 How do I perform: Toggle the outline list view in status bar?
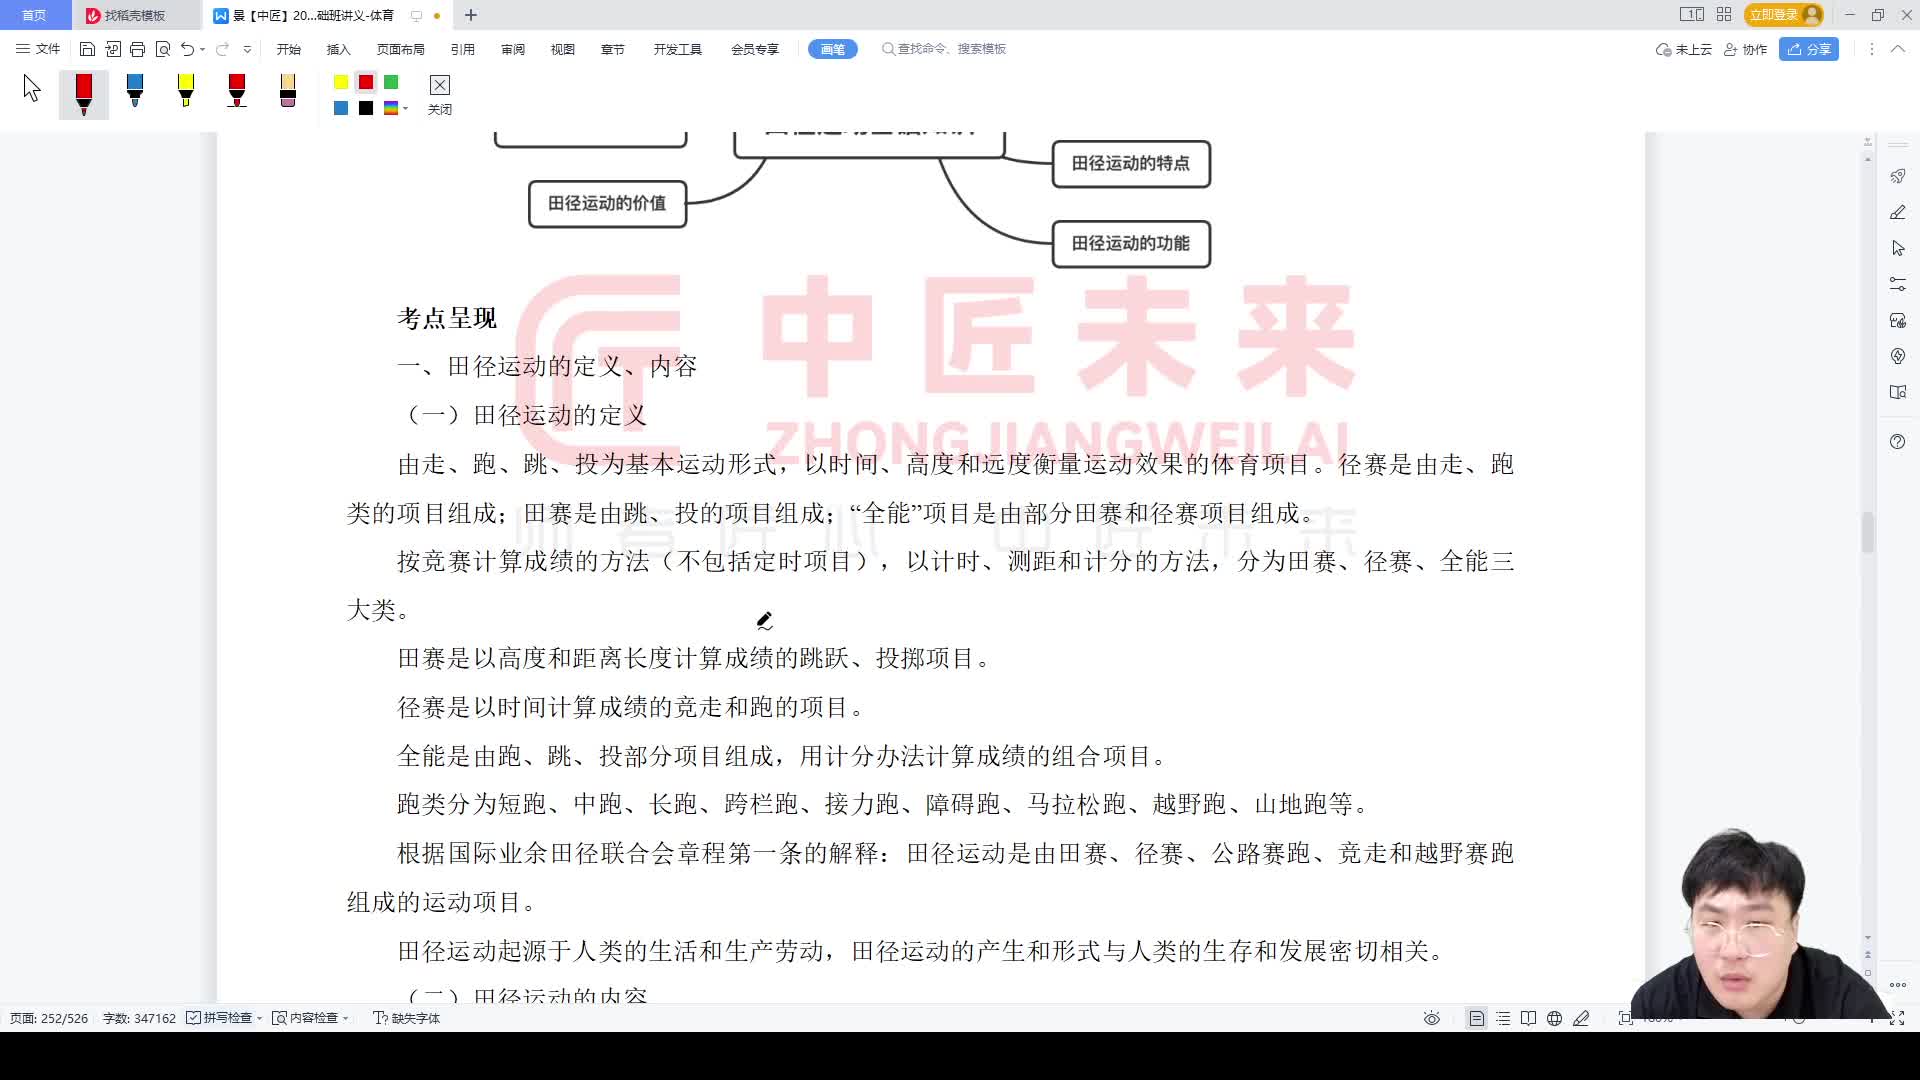(x=1503, y=1018)
